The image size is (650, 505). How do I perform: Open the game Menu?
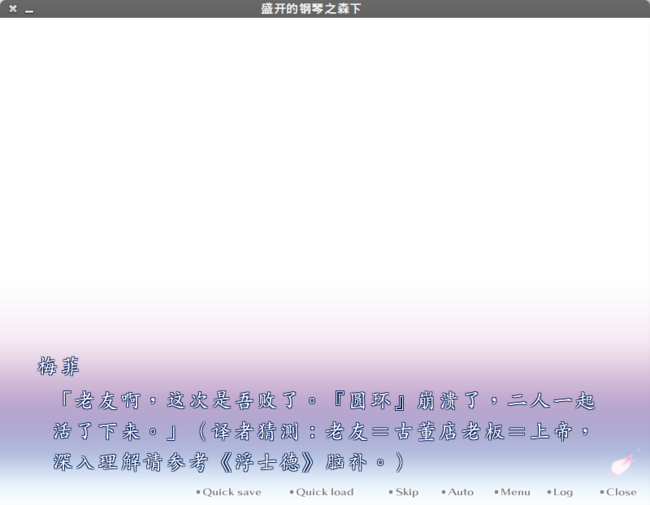tap(515, 492)
